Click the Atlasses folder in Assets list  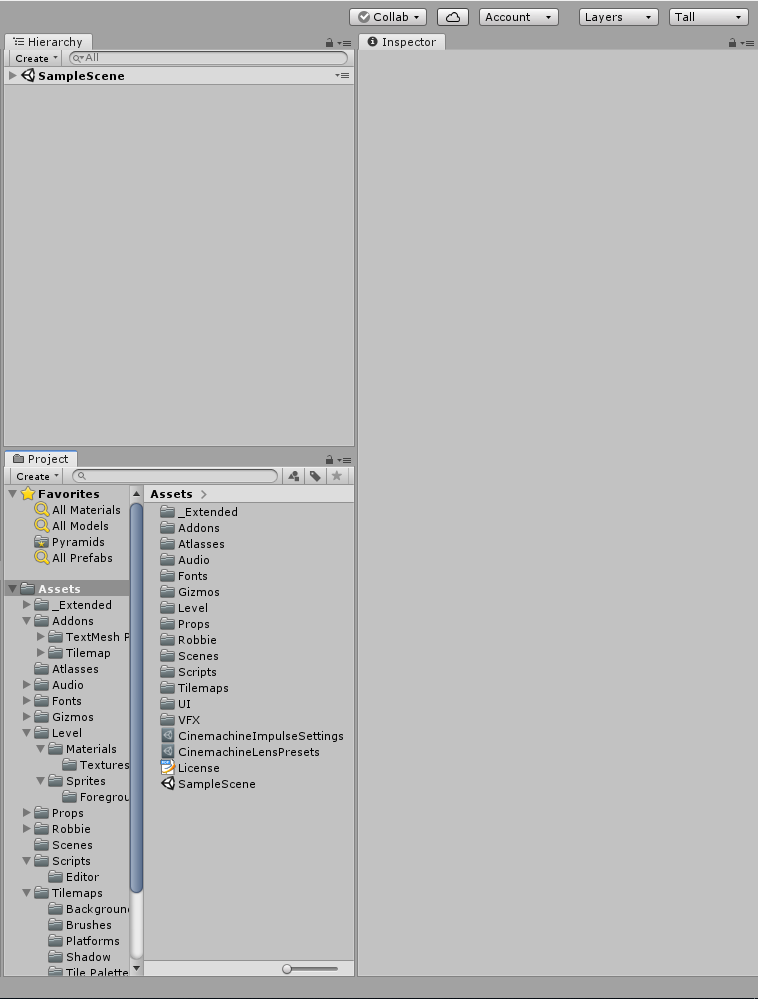(x=192, y=543)
